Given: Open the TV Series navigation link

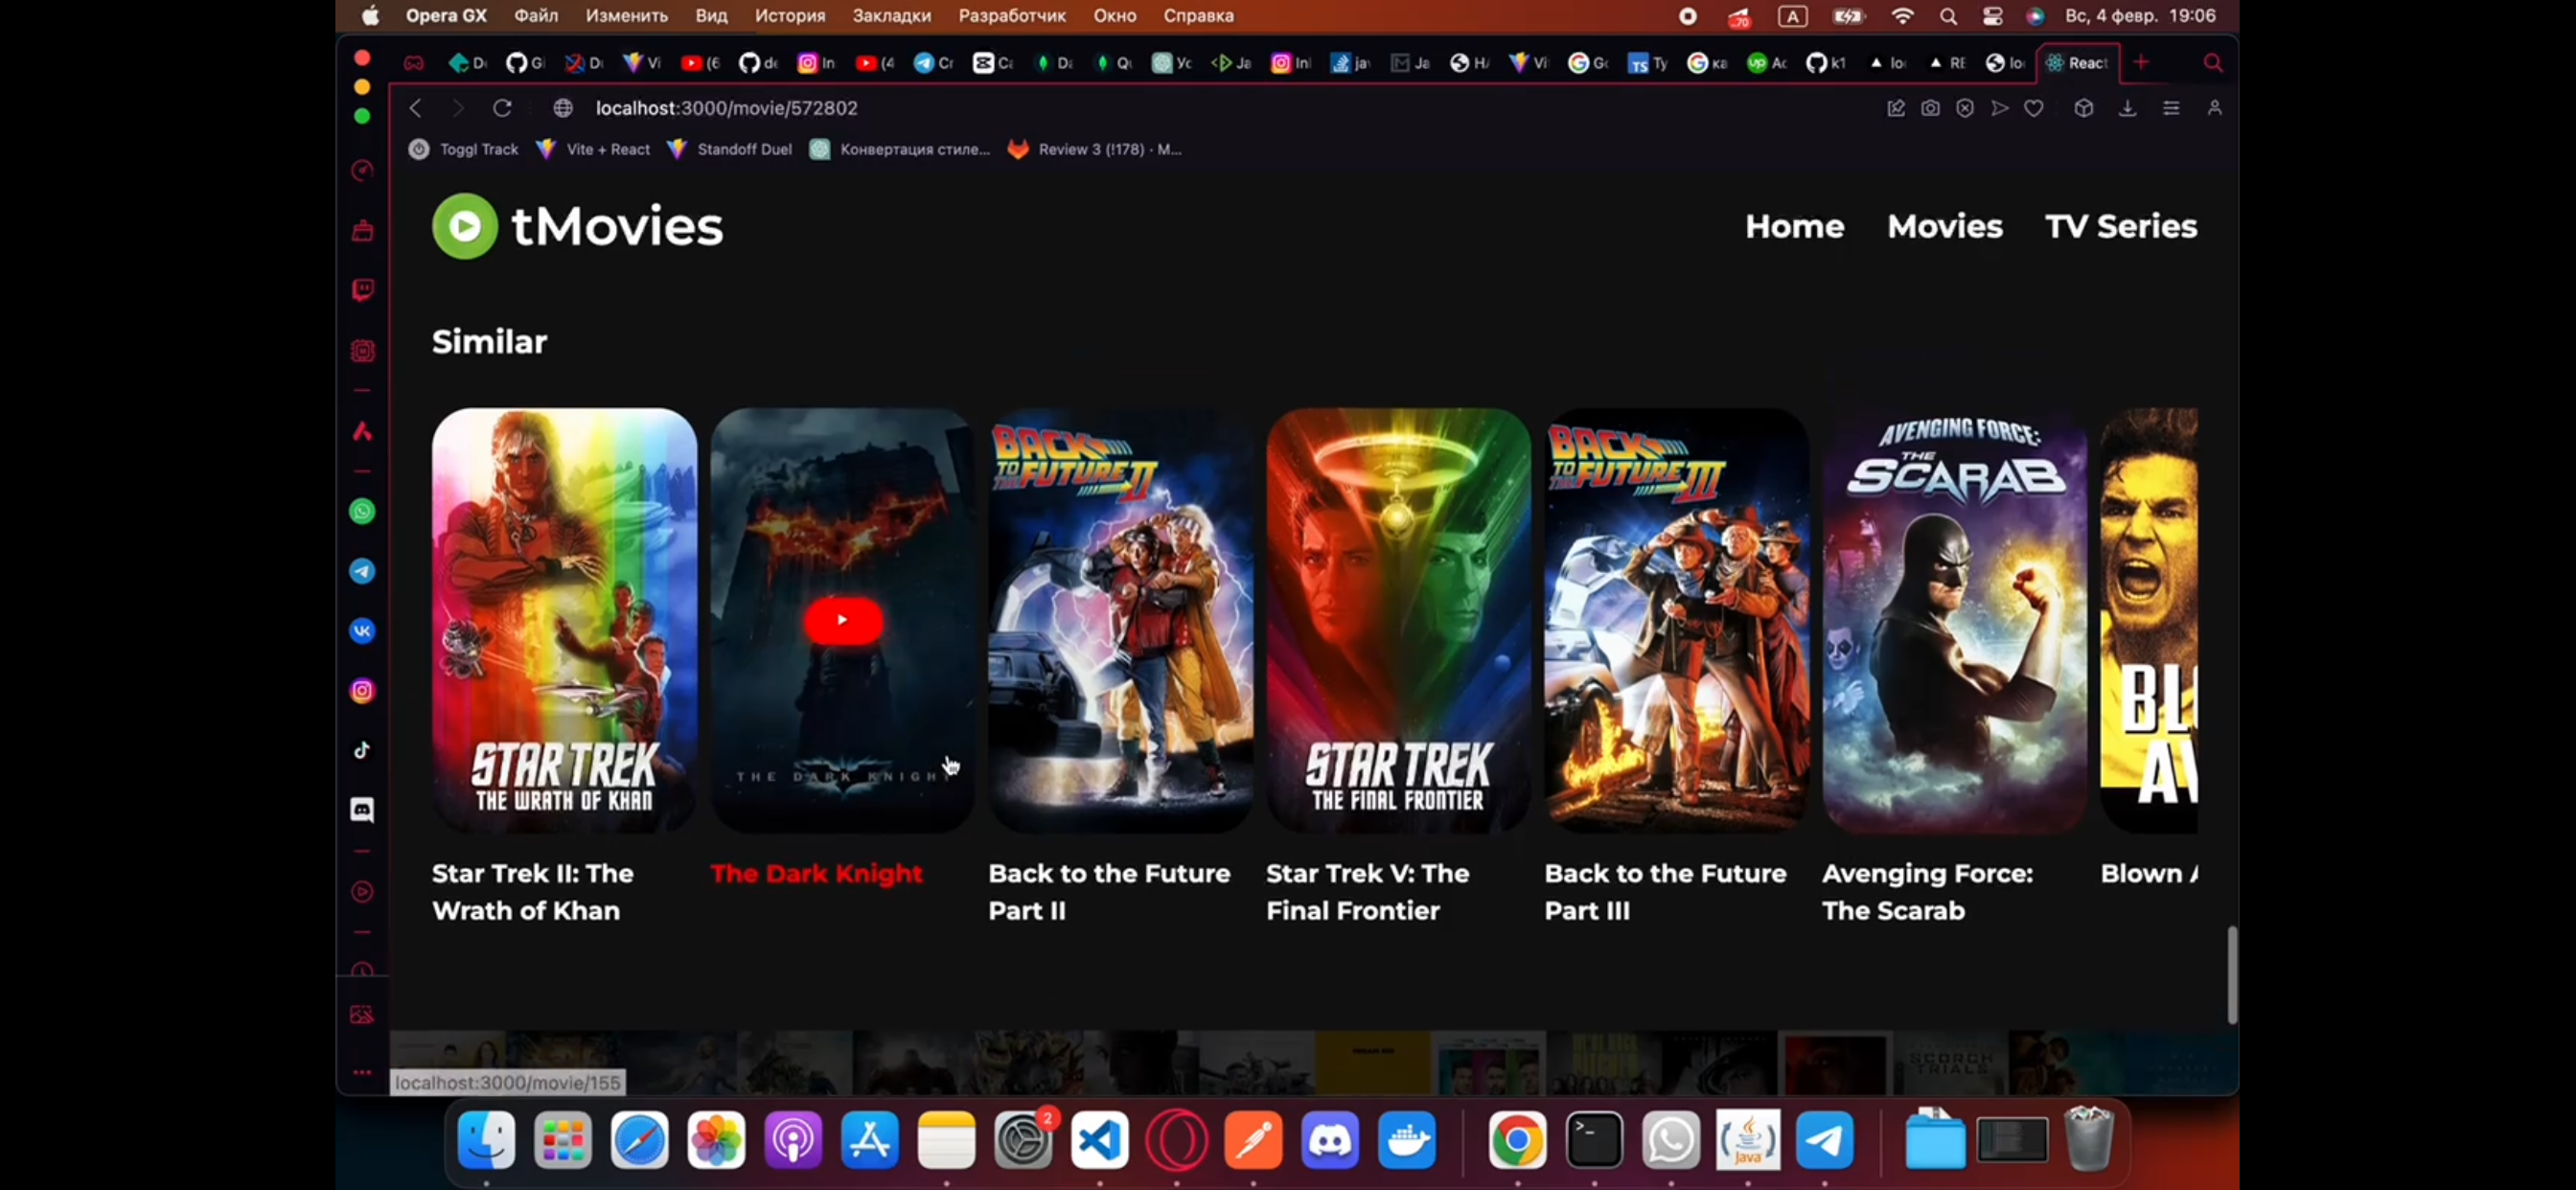Looking at the screenshot, I should click(x=2120, y=226).
